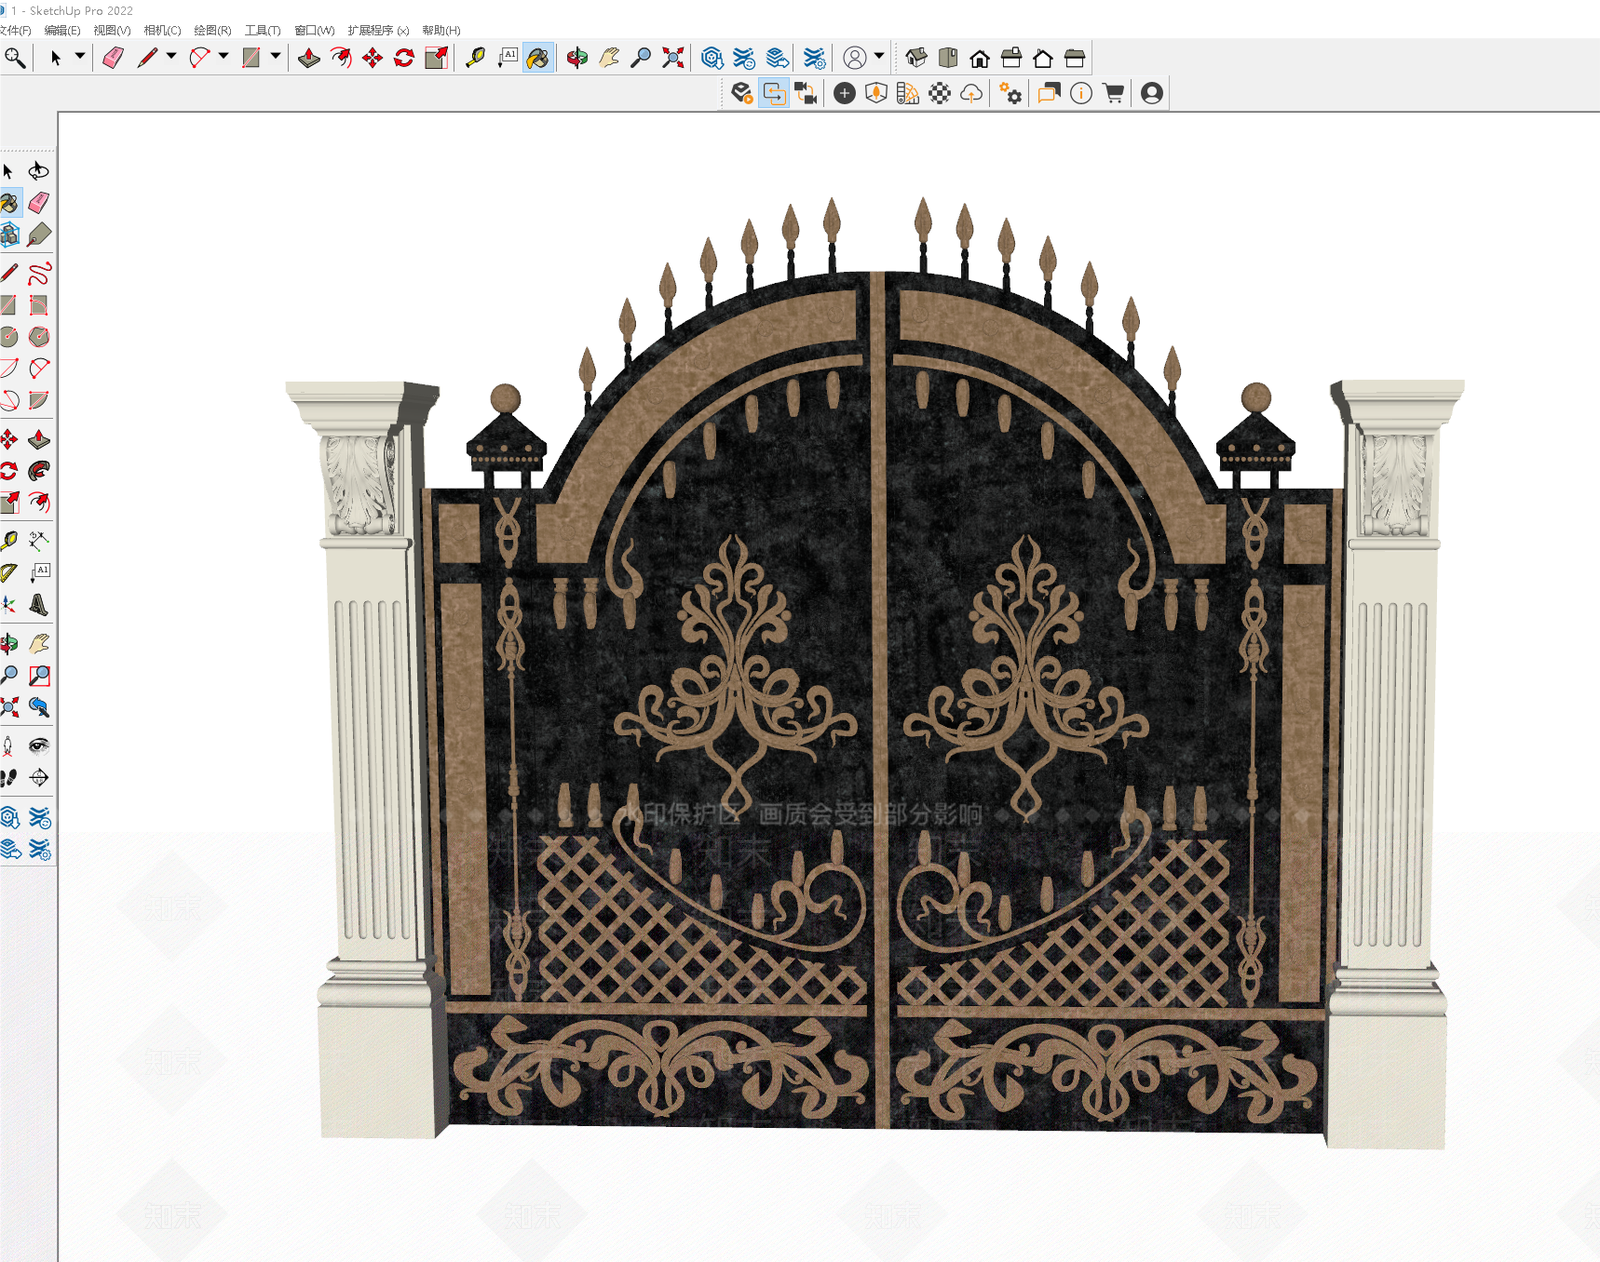Select the Text label tool in top toolbar

point(508,58)
